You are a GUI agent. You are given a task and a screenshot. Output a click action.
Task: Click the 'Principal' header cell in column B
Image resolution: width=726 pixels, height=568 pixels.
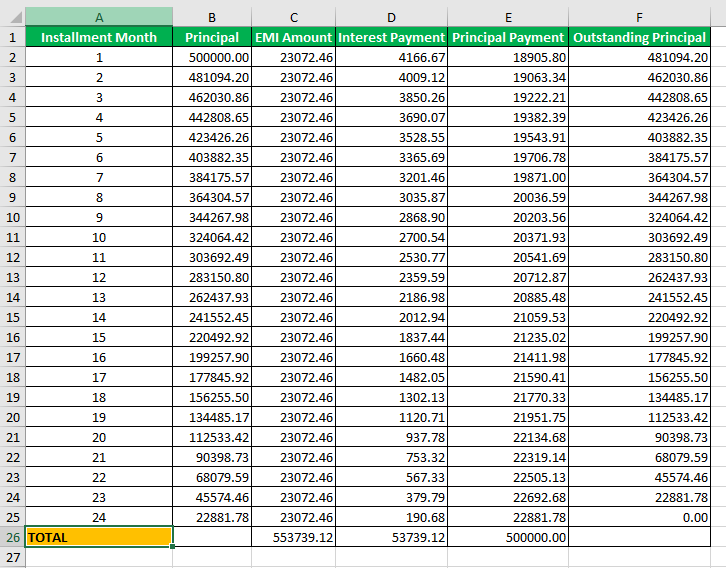click(212, 37)
